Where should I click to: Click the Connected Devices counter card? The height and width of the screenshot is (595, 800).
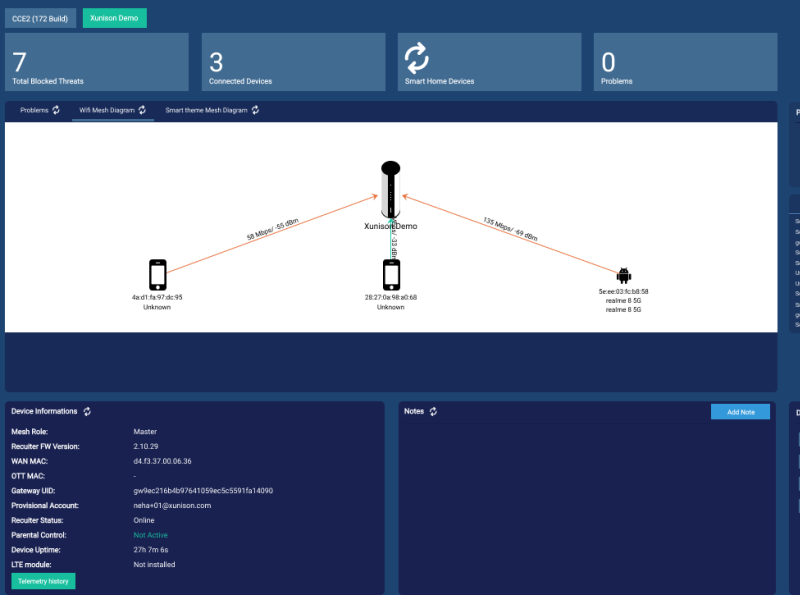[293, 61]
